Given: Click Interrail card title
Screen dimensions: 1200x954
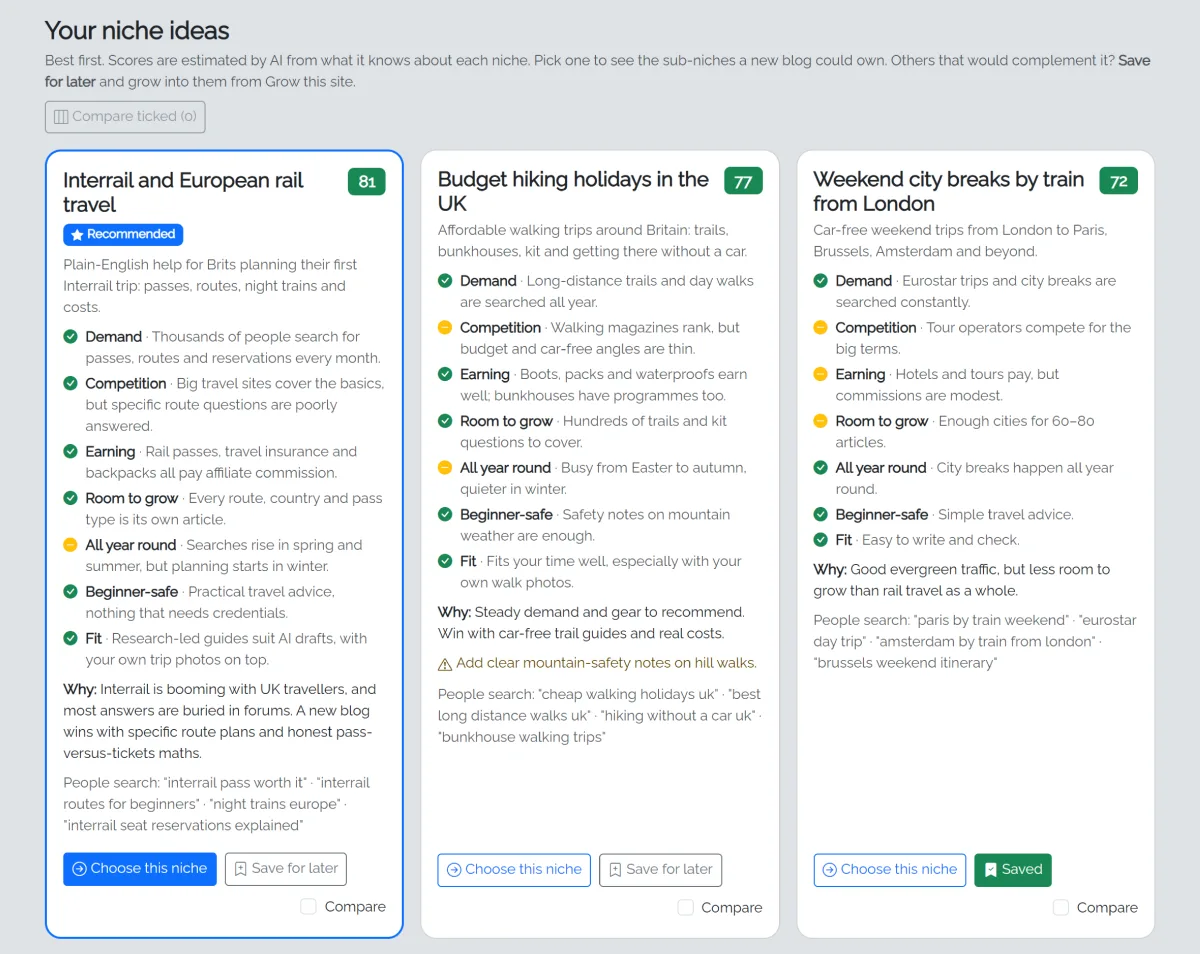Looking at the screenshot, I should click(x=183, y=192).
